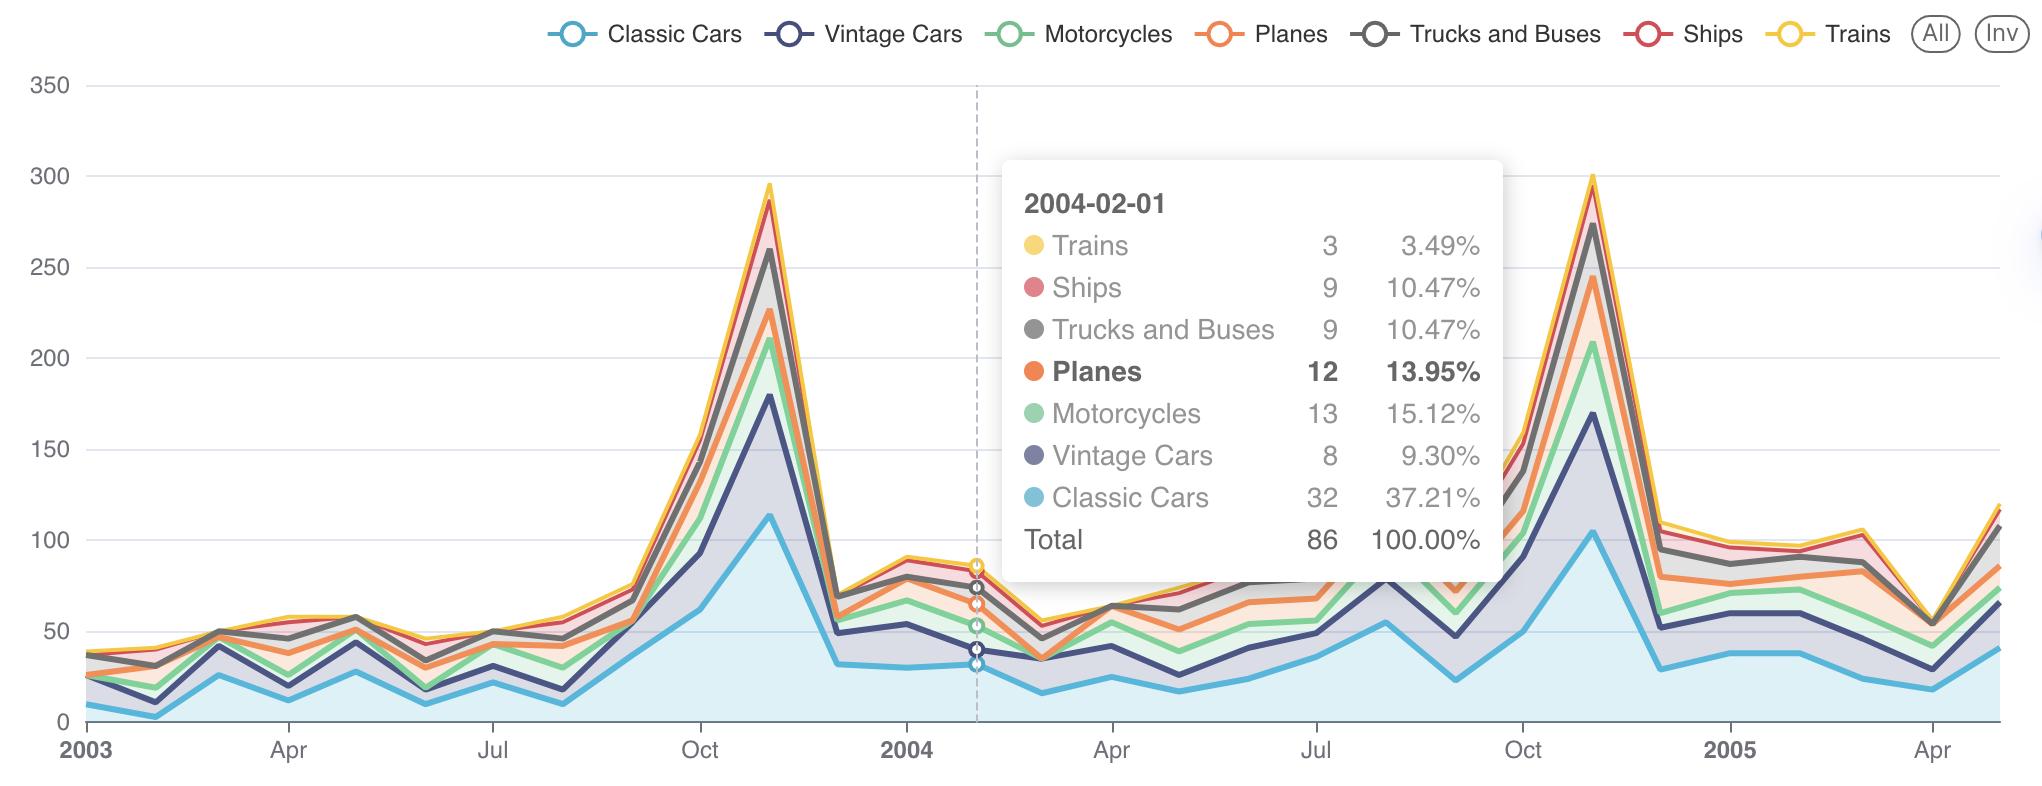The height and width of the screenshot is (786, 2042).
Task: Invert legend selection with Inv button
Action: coord(2001,34)
